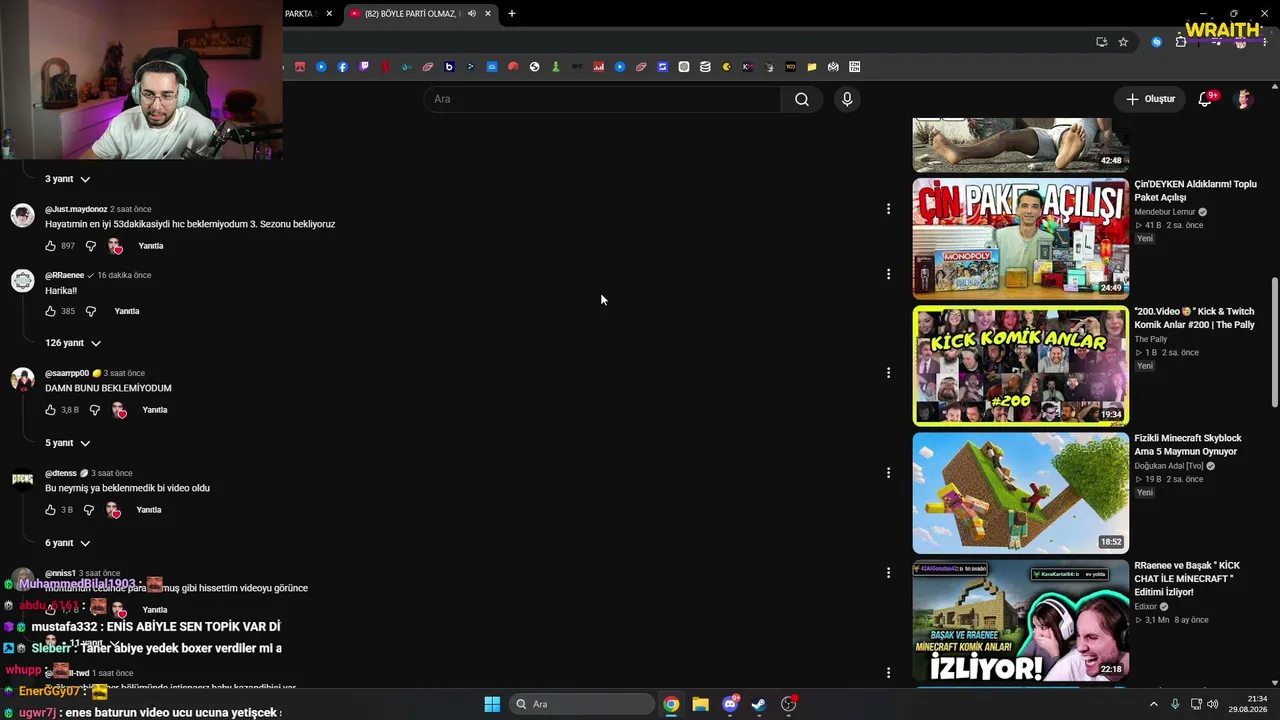The width and height of the screenshot is (1280, 720).
Task: Open the green chess pawn bookmark
Action: [x=556, y=67]
